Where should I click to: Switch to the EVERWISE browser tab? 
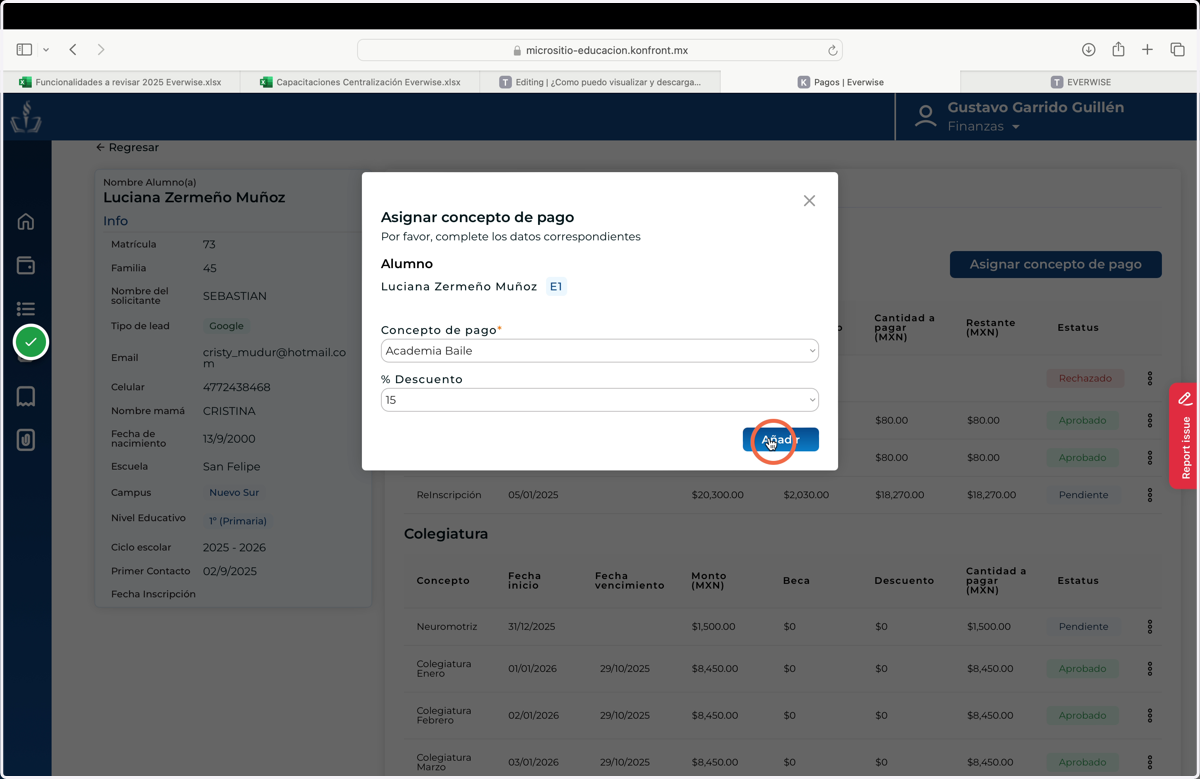click(1080, 82)
